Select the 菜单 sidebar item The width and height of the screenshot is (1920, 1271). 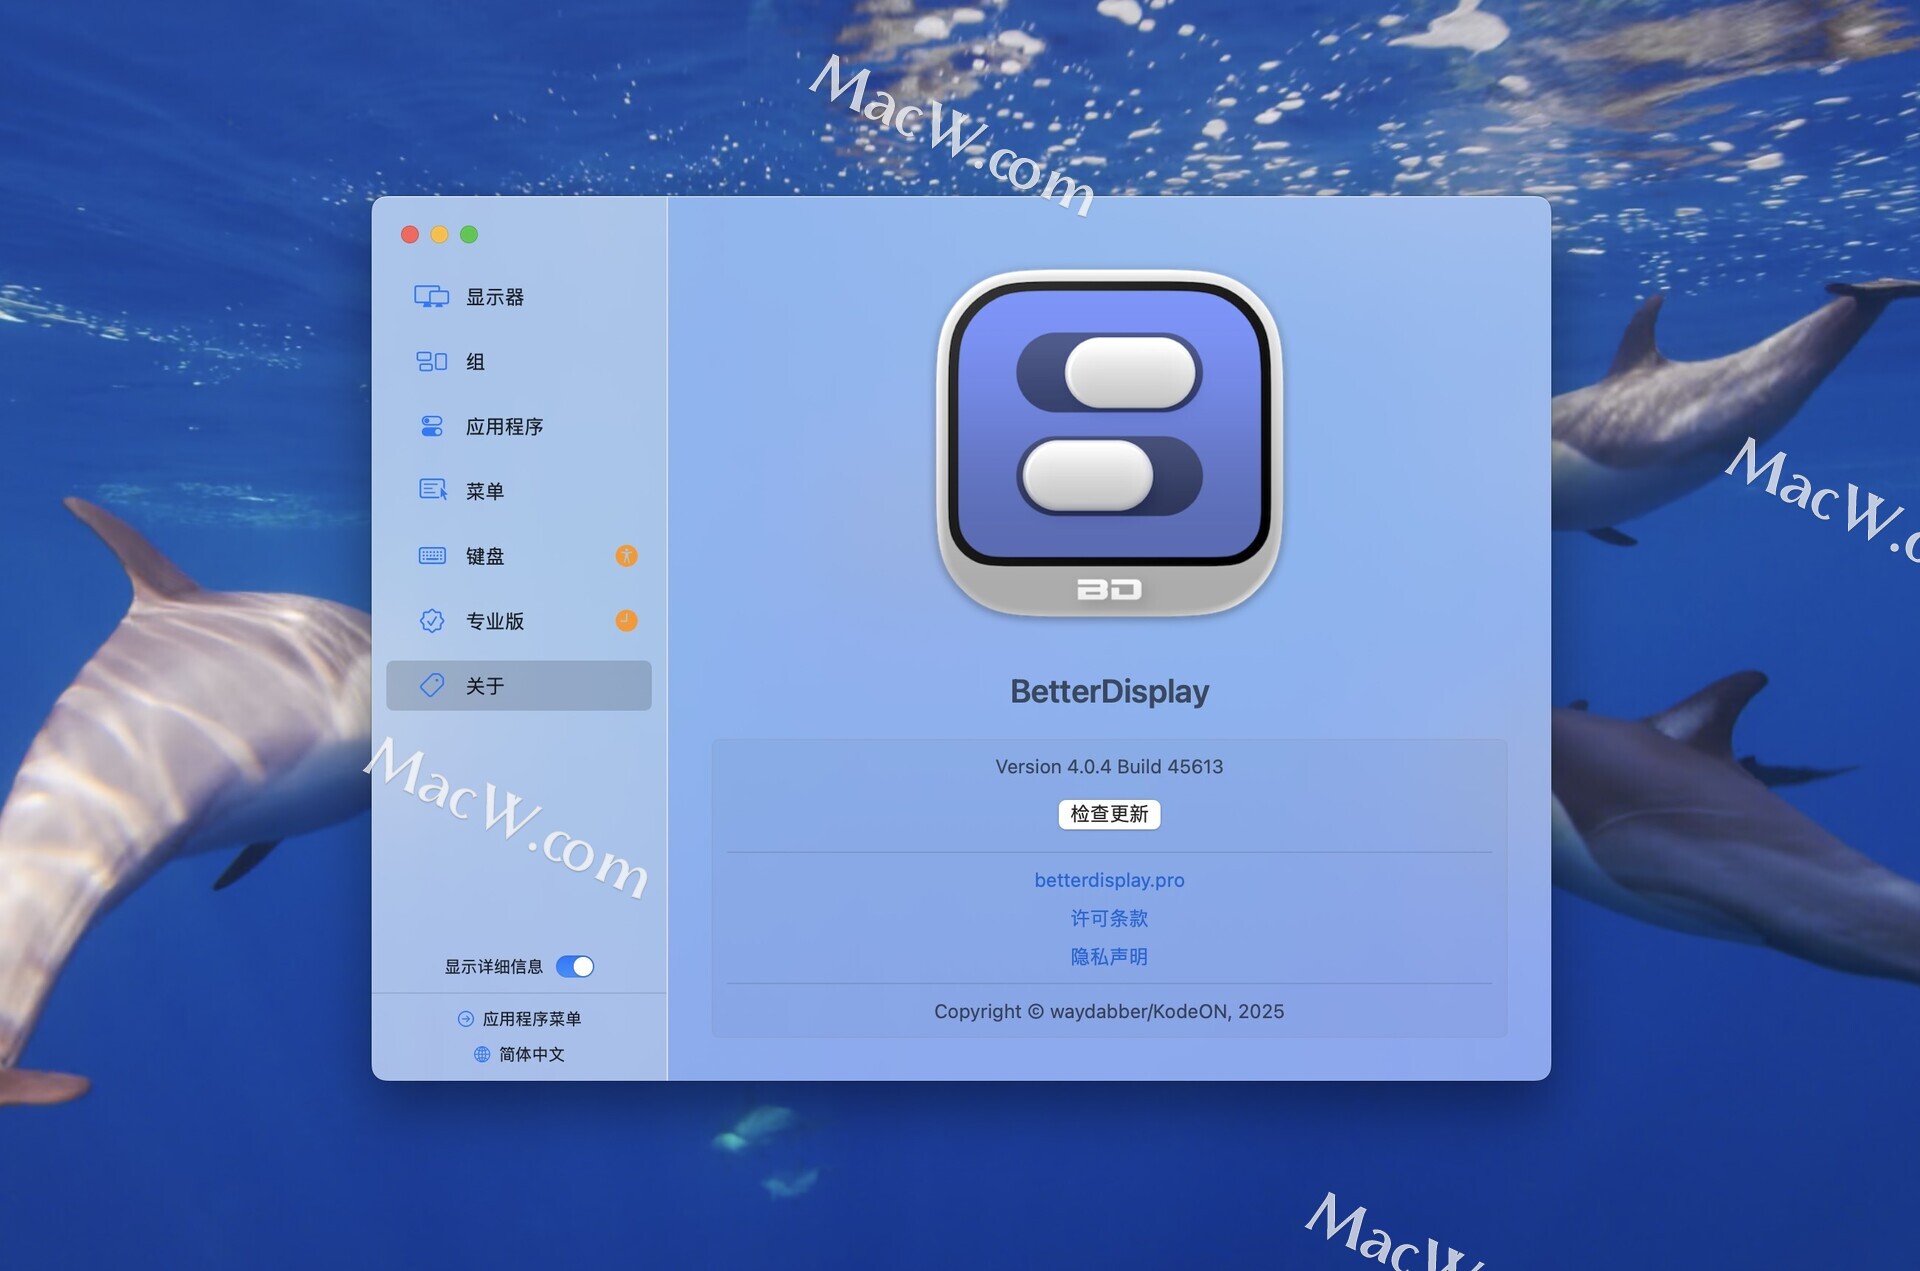(x=485, y=491)
